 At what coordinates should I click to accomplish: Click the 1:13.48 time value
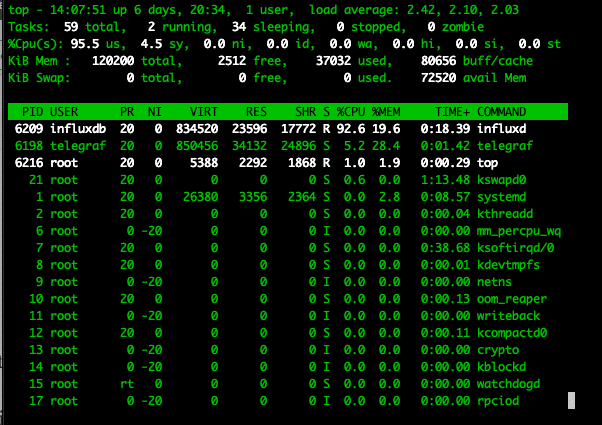coord(445,180)
